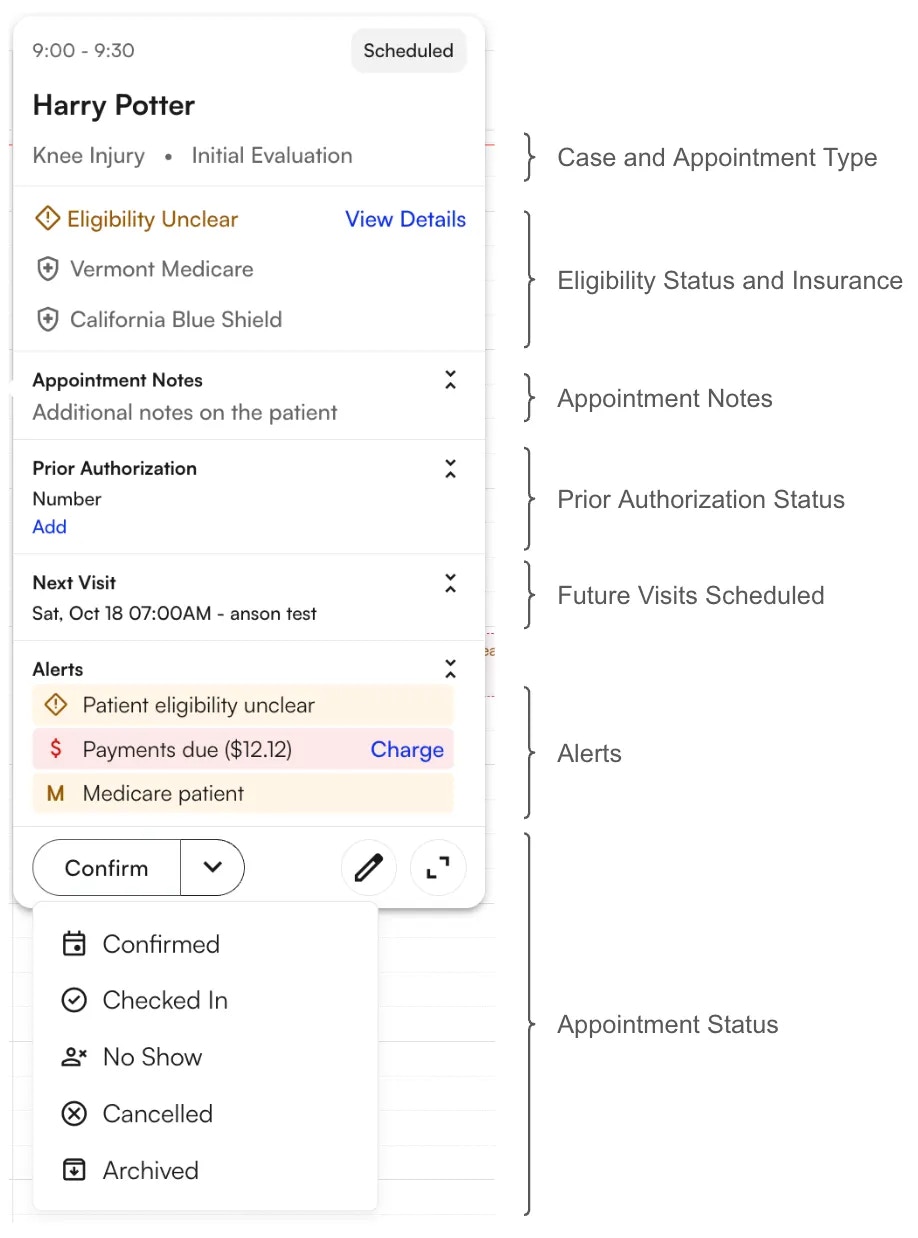Collapse the Alerts section

(x=450, y=669)
